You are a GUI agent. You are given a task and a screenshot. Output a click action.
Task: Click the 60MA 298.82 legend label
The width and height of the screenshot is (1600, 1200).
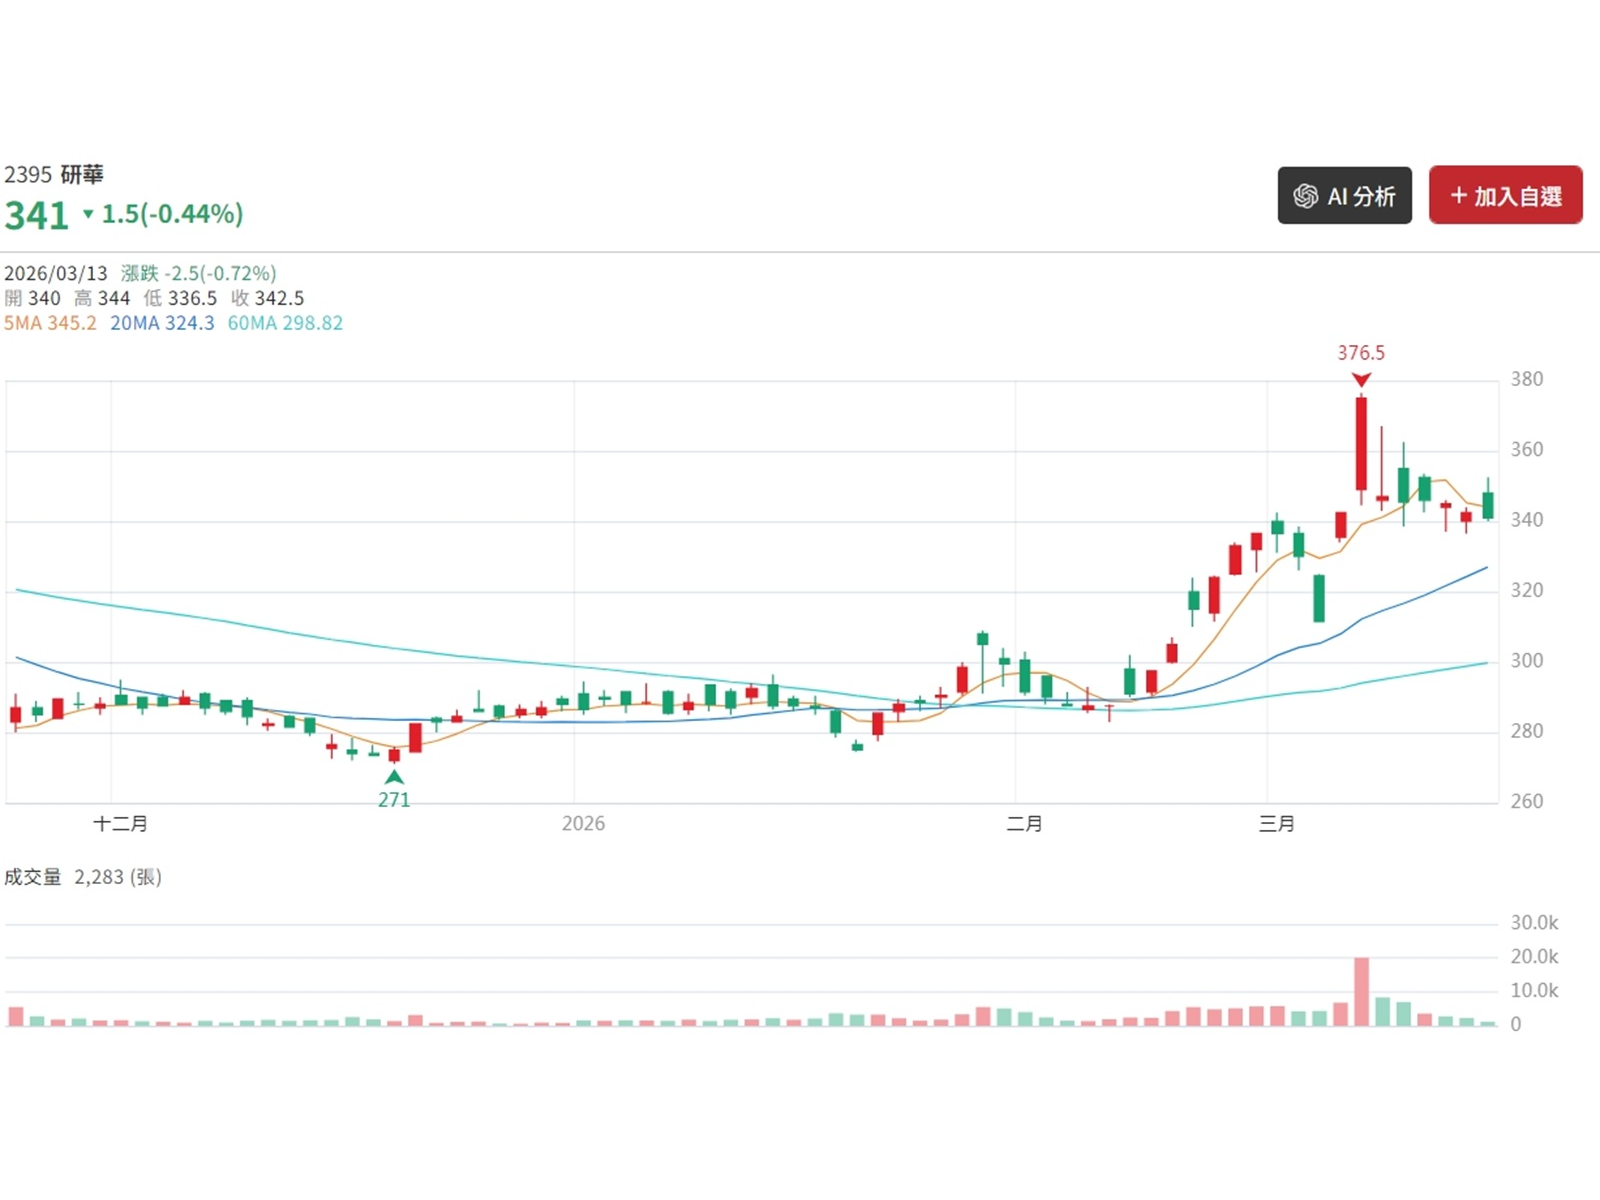285,323
